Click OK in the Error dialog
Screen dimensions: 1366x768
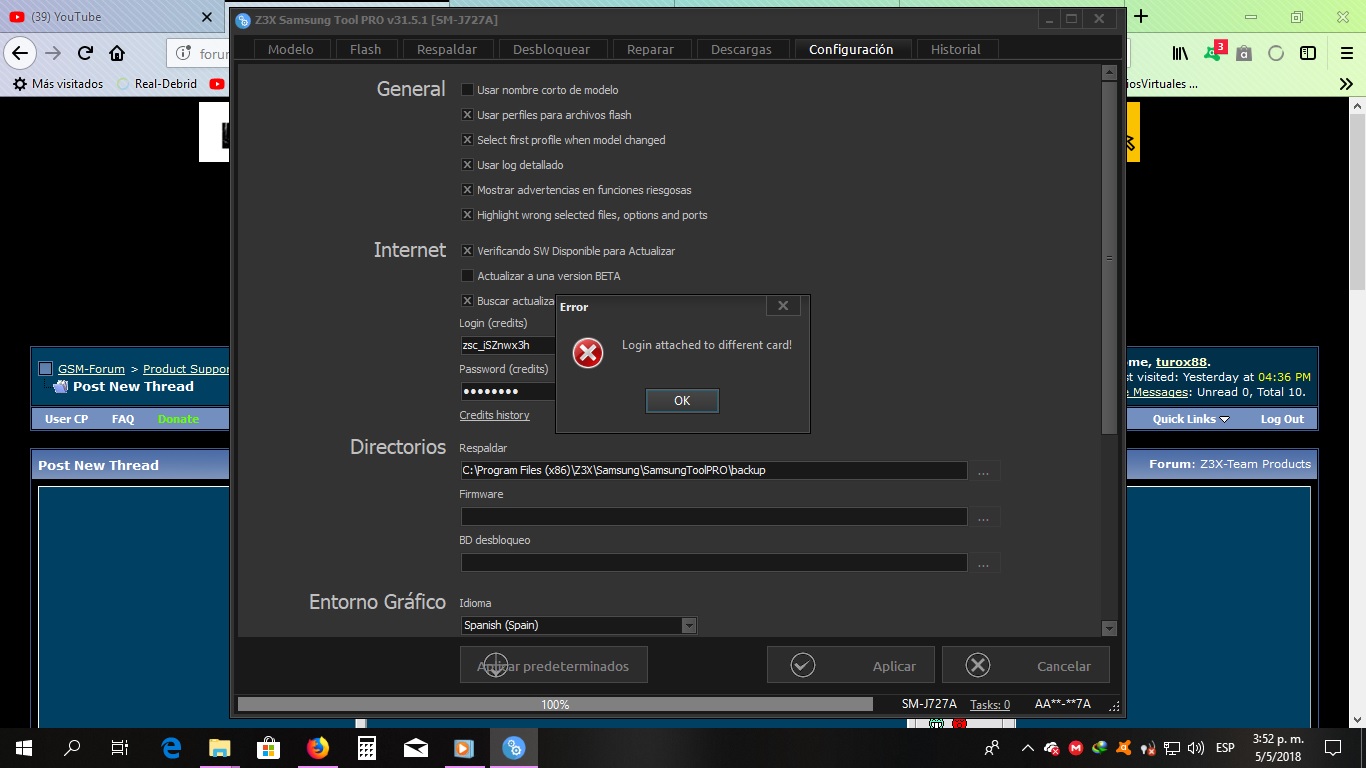point(682,400)
